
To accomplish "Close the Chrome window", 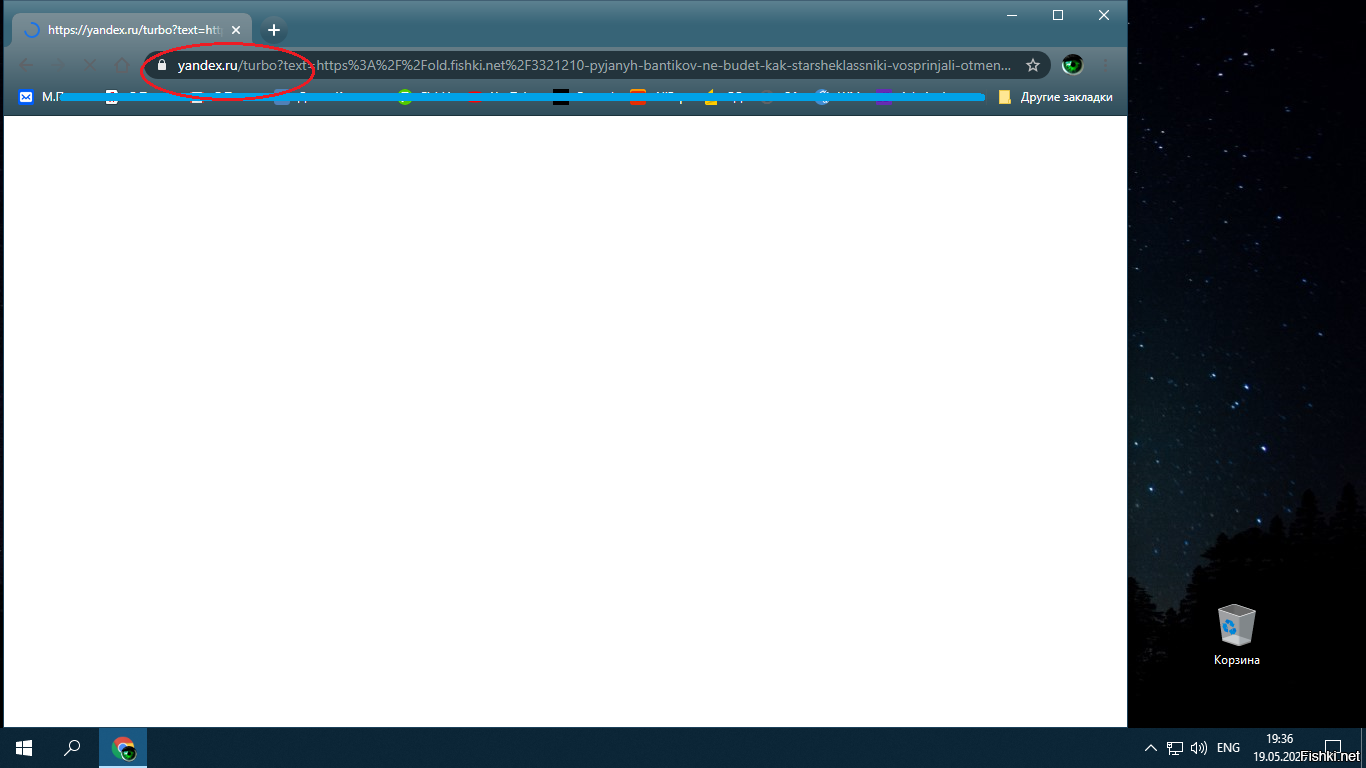I will click(x=1104, y=15).
